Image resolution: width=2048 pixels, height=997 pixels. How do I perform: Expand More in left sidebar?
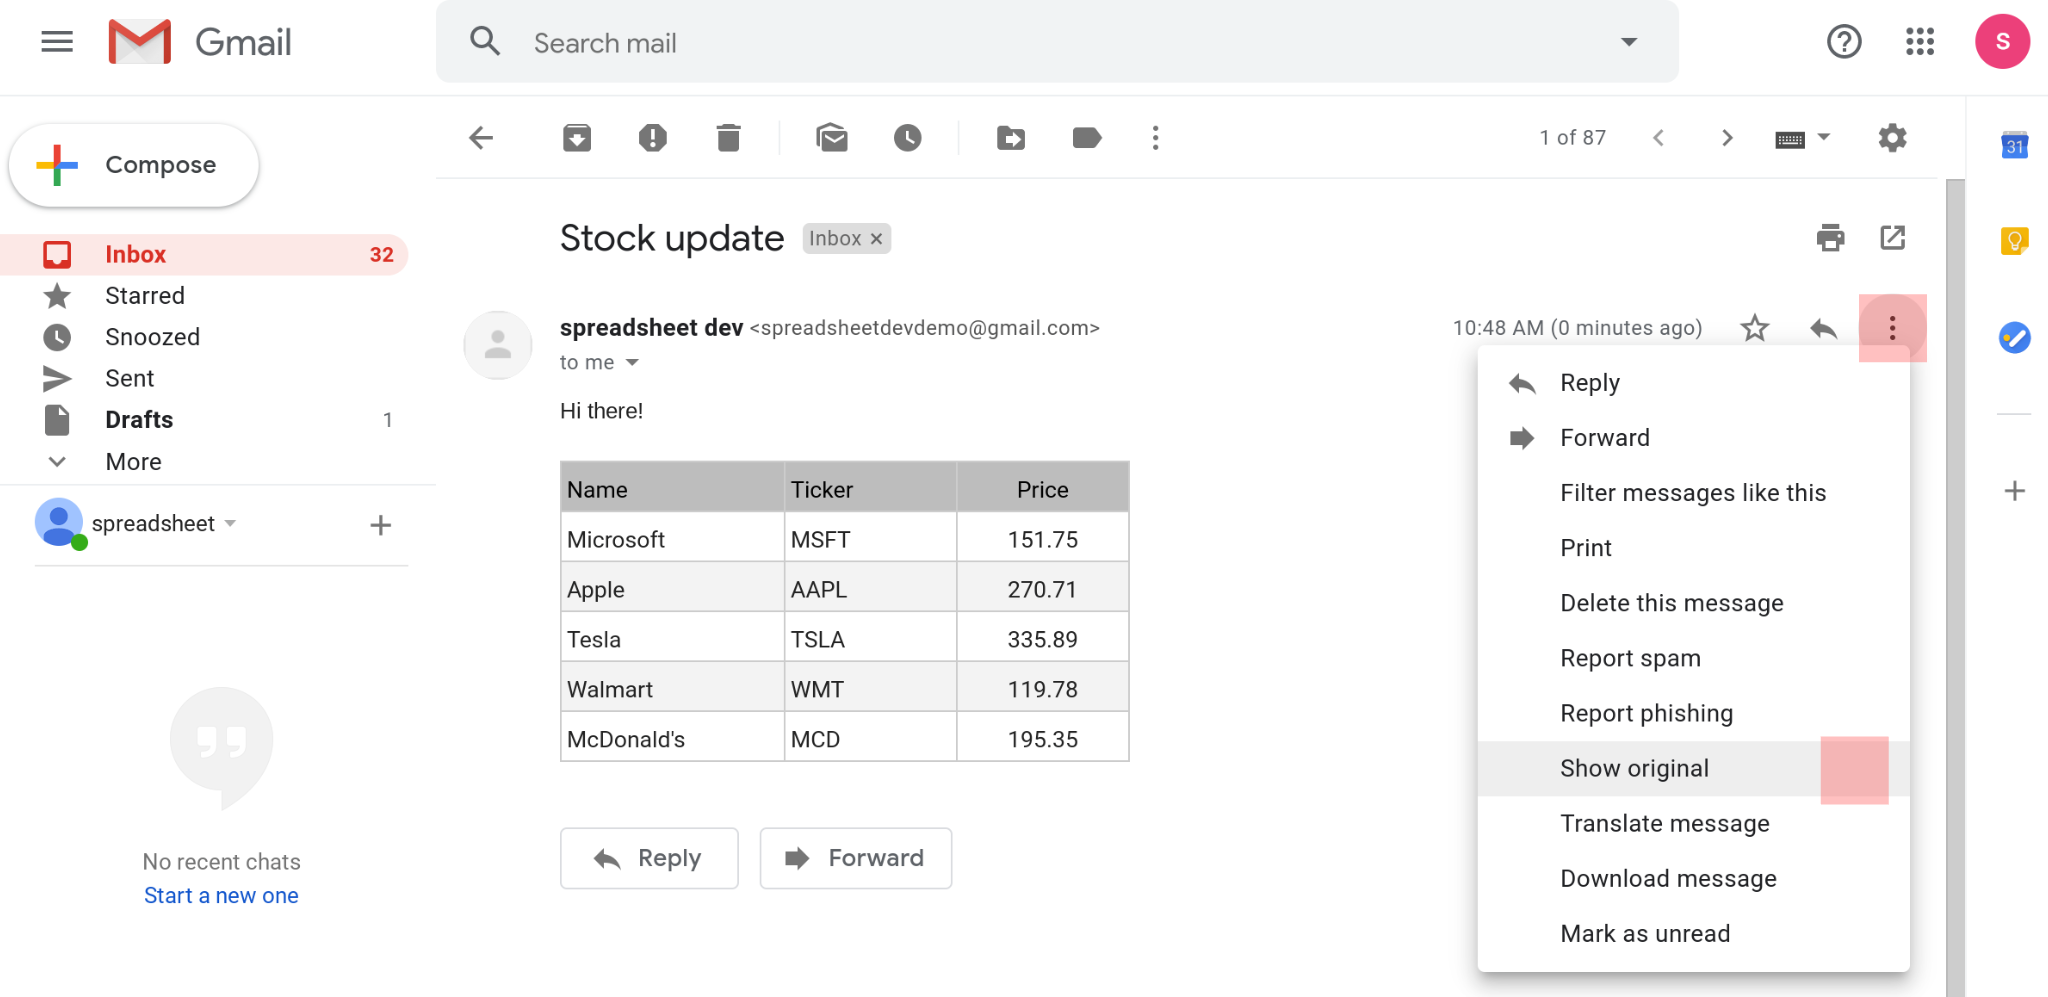[133, 462]
